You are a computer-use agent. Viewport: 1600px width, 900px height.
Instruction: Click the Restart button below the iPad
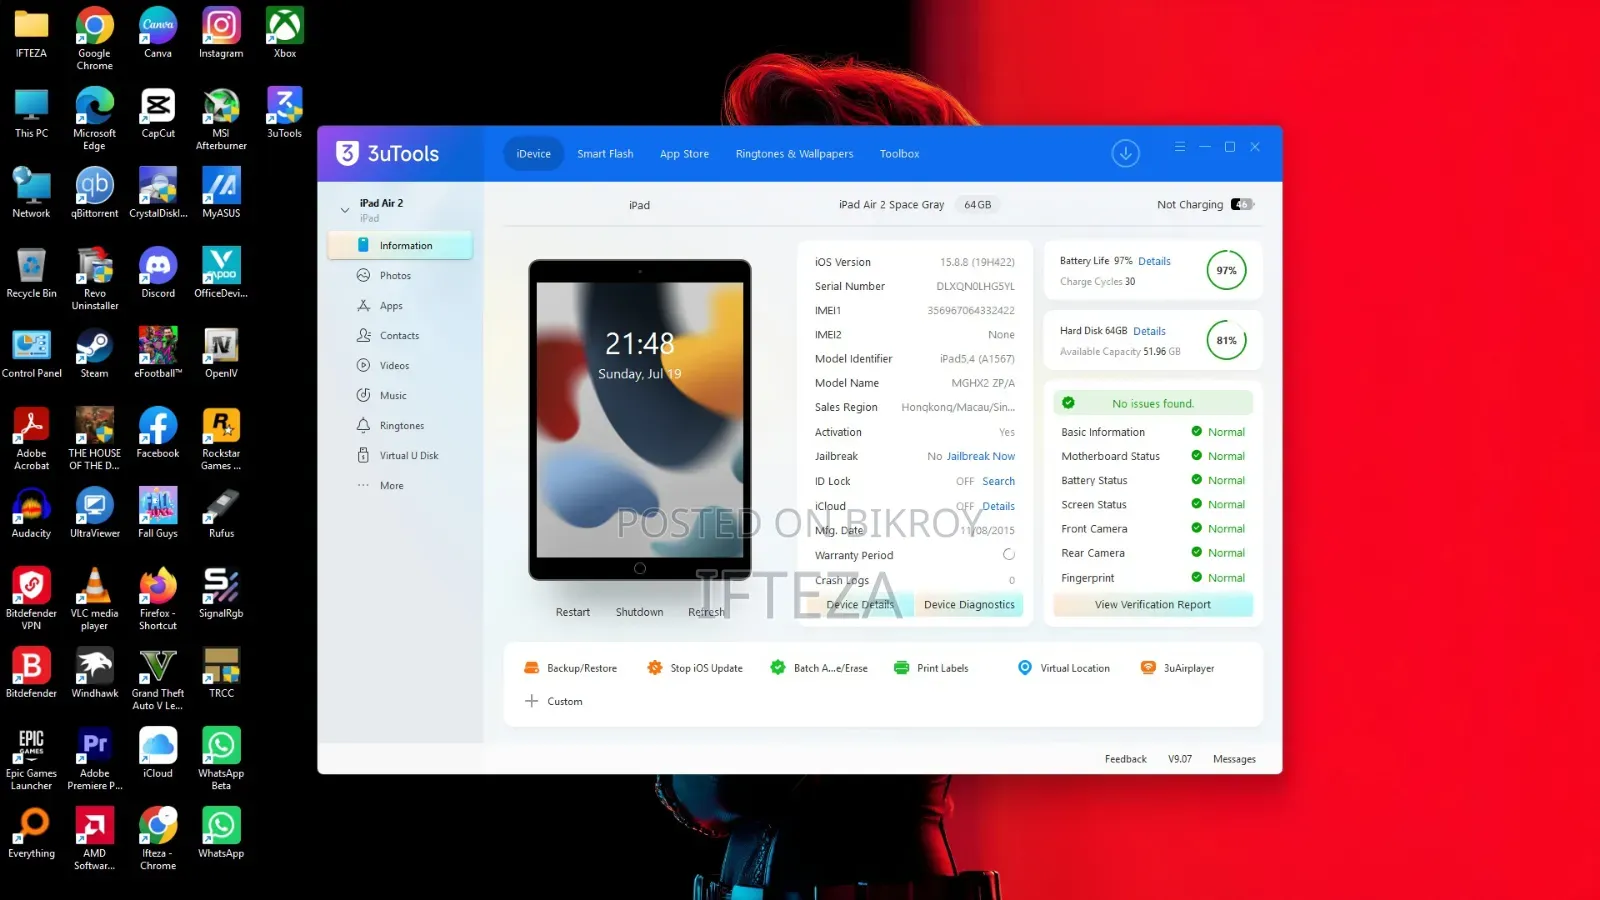click(x=573, y=612)
